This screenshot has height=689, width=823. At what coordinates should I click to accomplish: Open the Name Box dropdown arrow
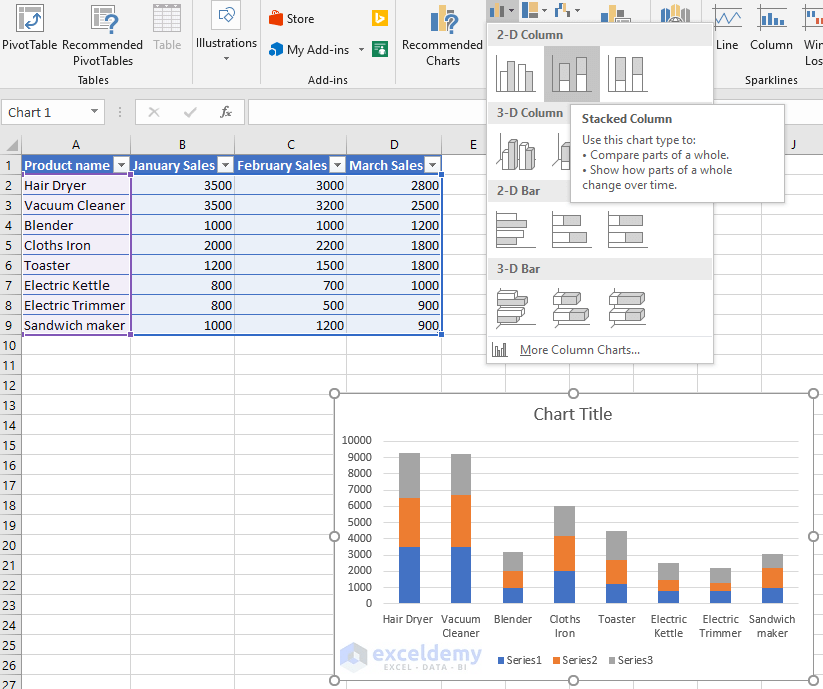coord(94,111)
